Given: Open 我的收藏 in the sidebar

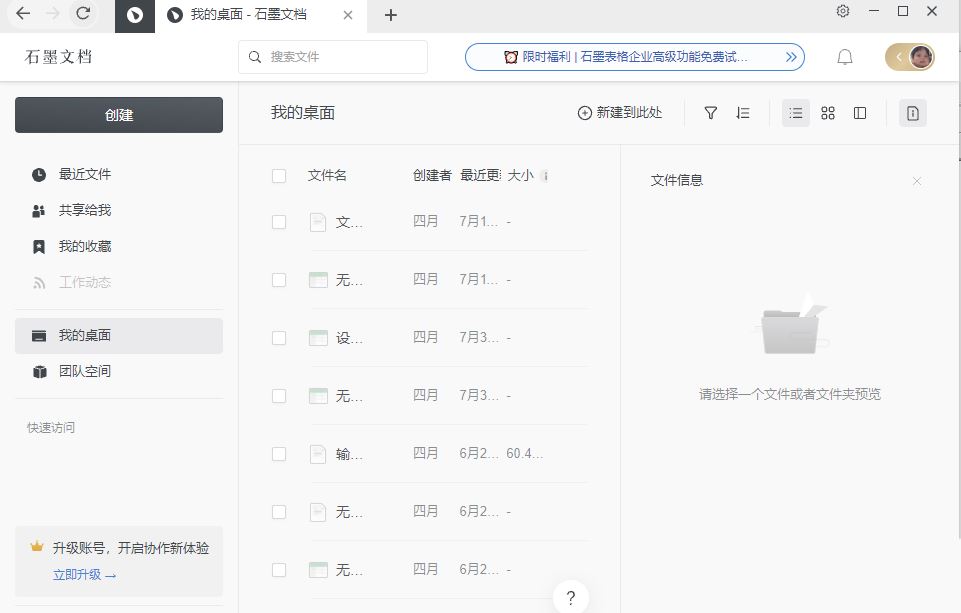Looking at the screenshot, I should 119,246.
